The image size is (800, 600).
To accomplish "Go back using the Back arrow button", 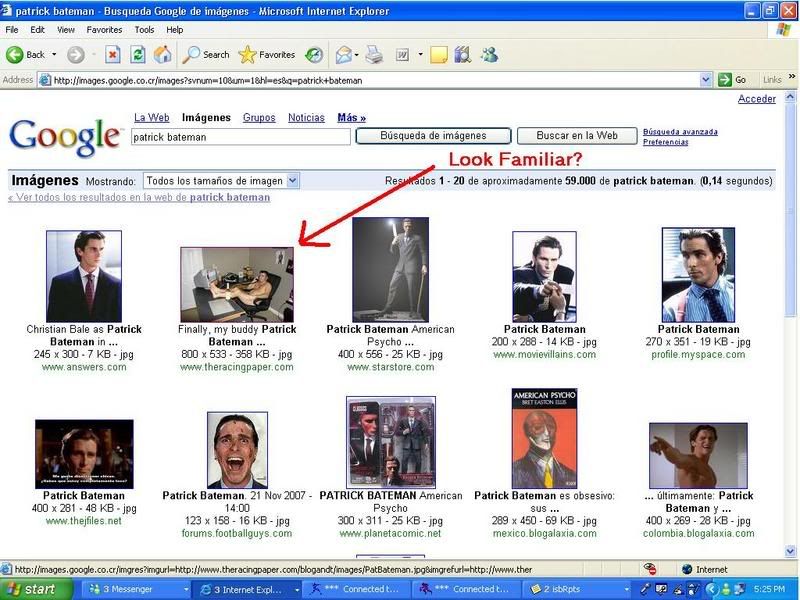I will (x=26, y=55).
